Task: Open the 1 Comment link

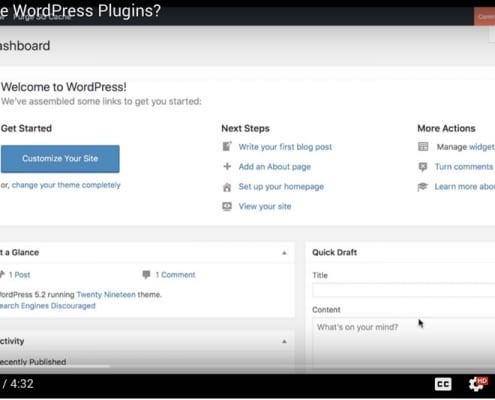Action: [x=175, y=275]
